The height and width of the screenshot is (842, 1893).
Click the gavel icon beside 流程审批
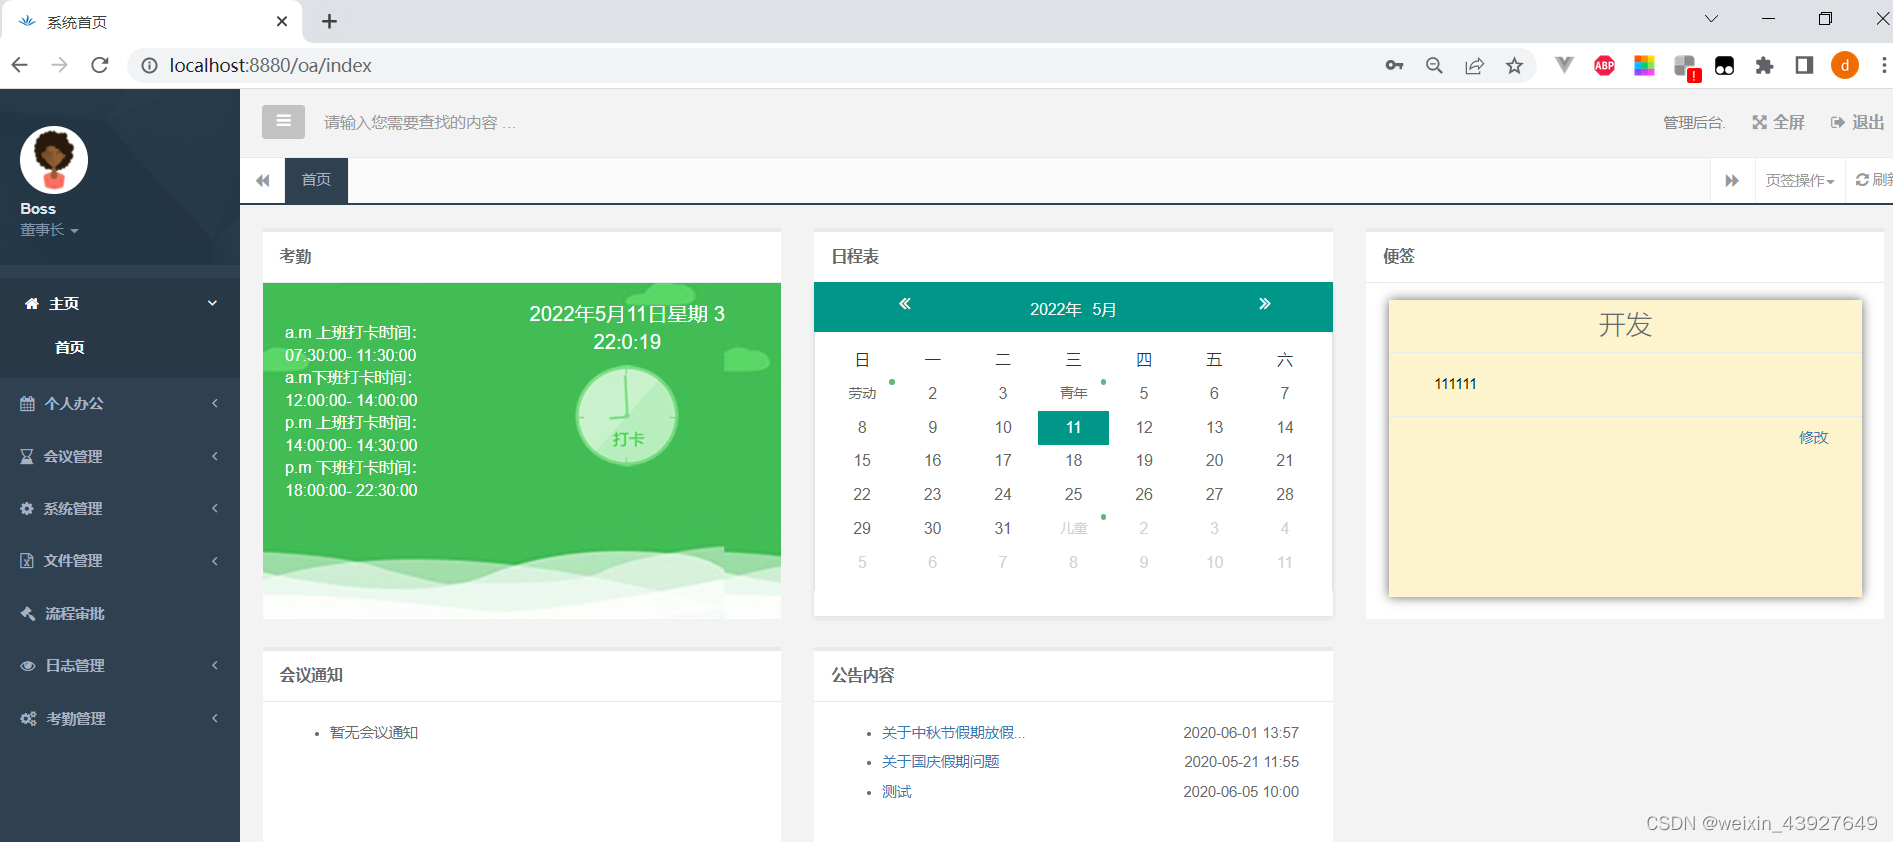pos(28,613)
